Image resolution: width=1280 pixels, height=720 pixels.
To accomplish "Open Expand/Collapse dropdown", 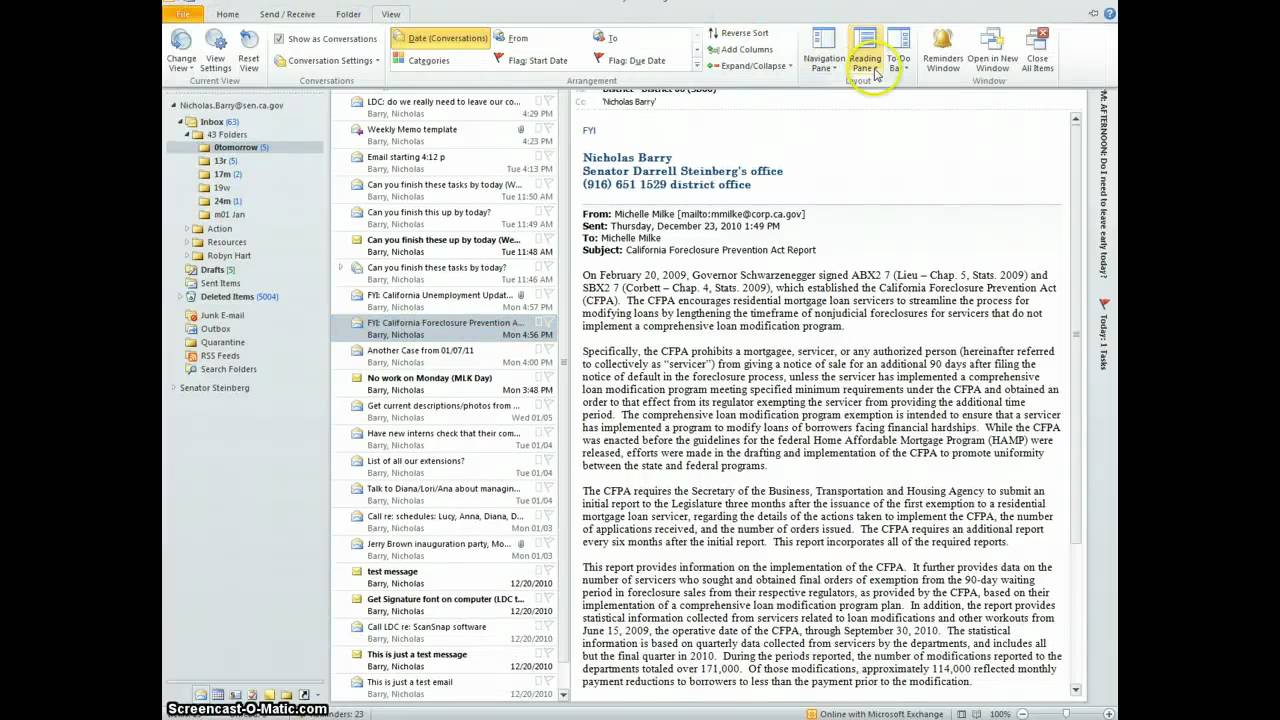I will pos(749,66).
